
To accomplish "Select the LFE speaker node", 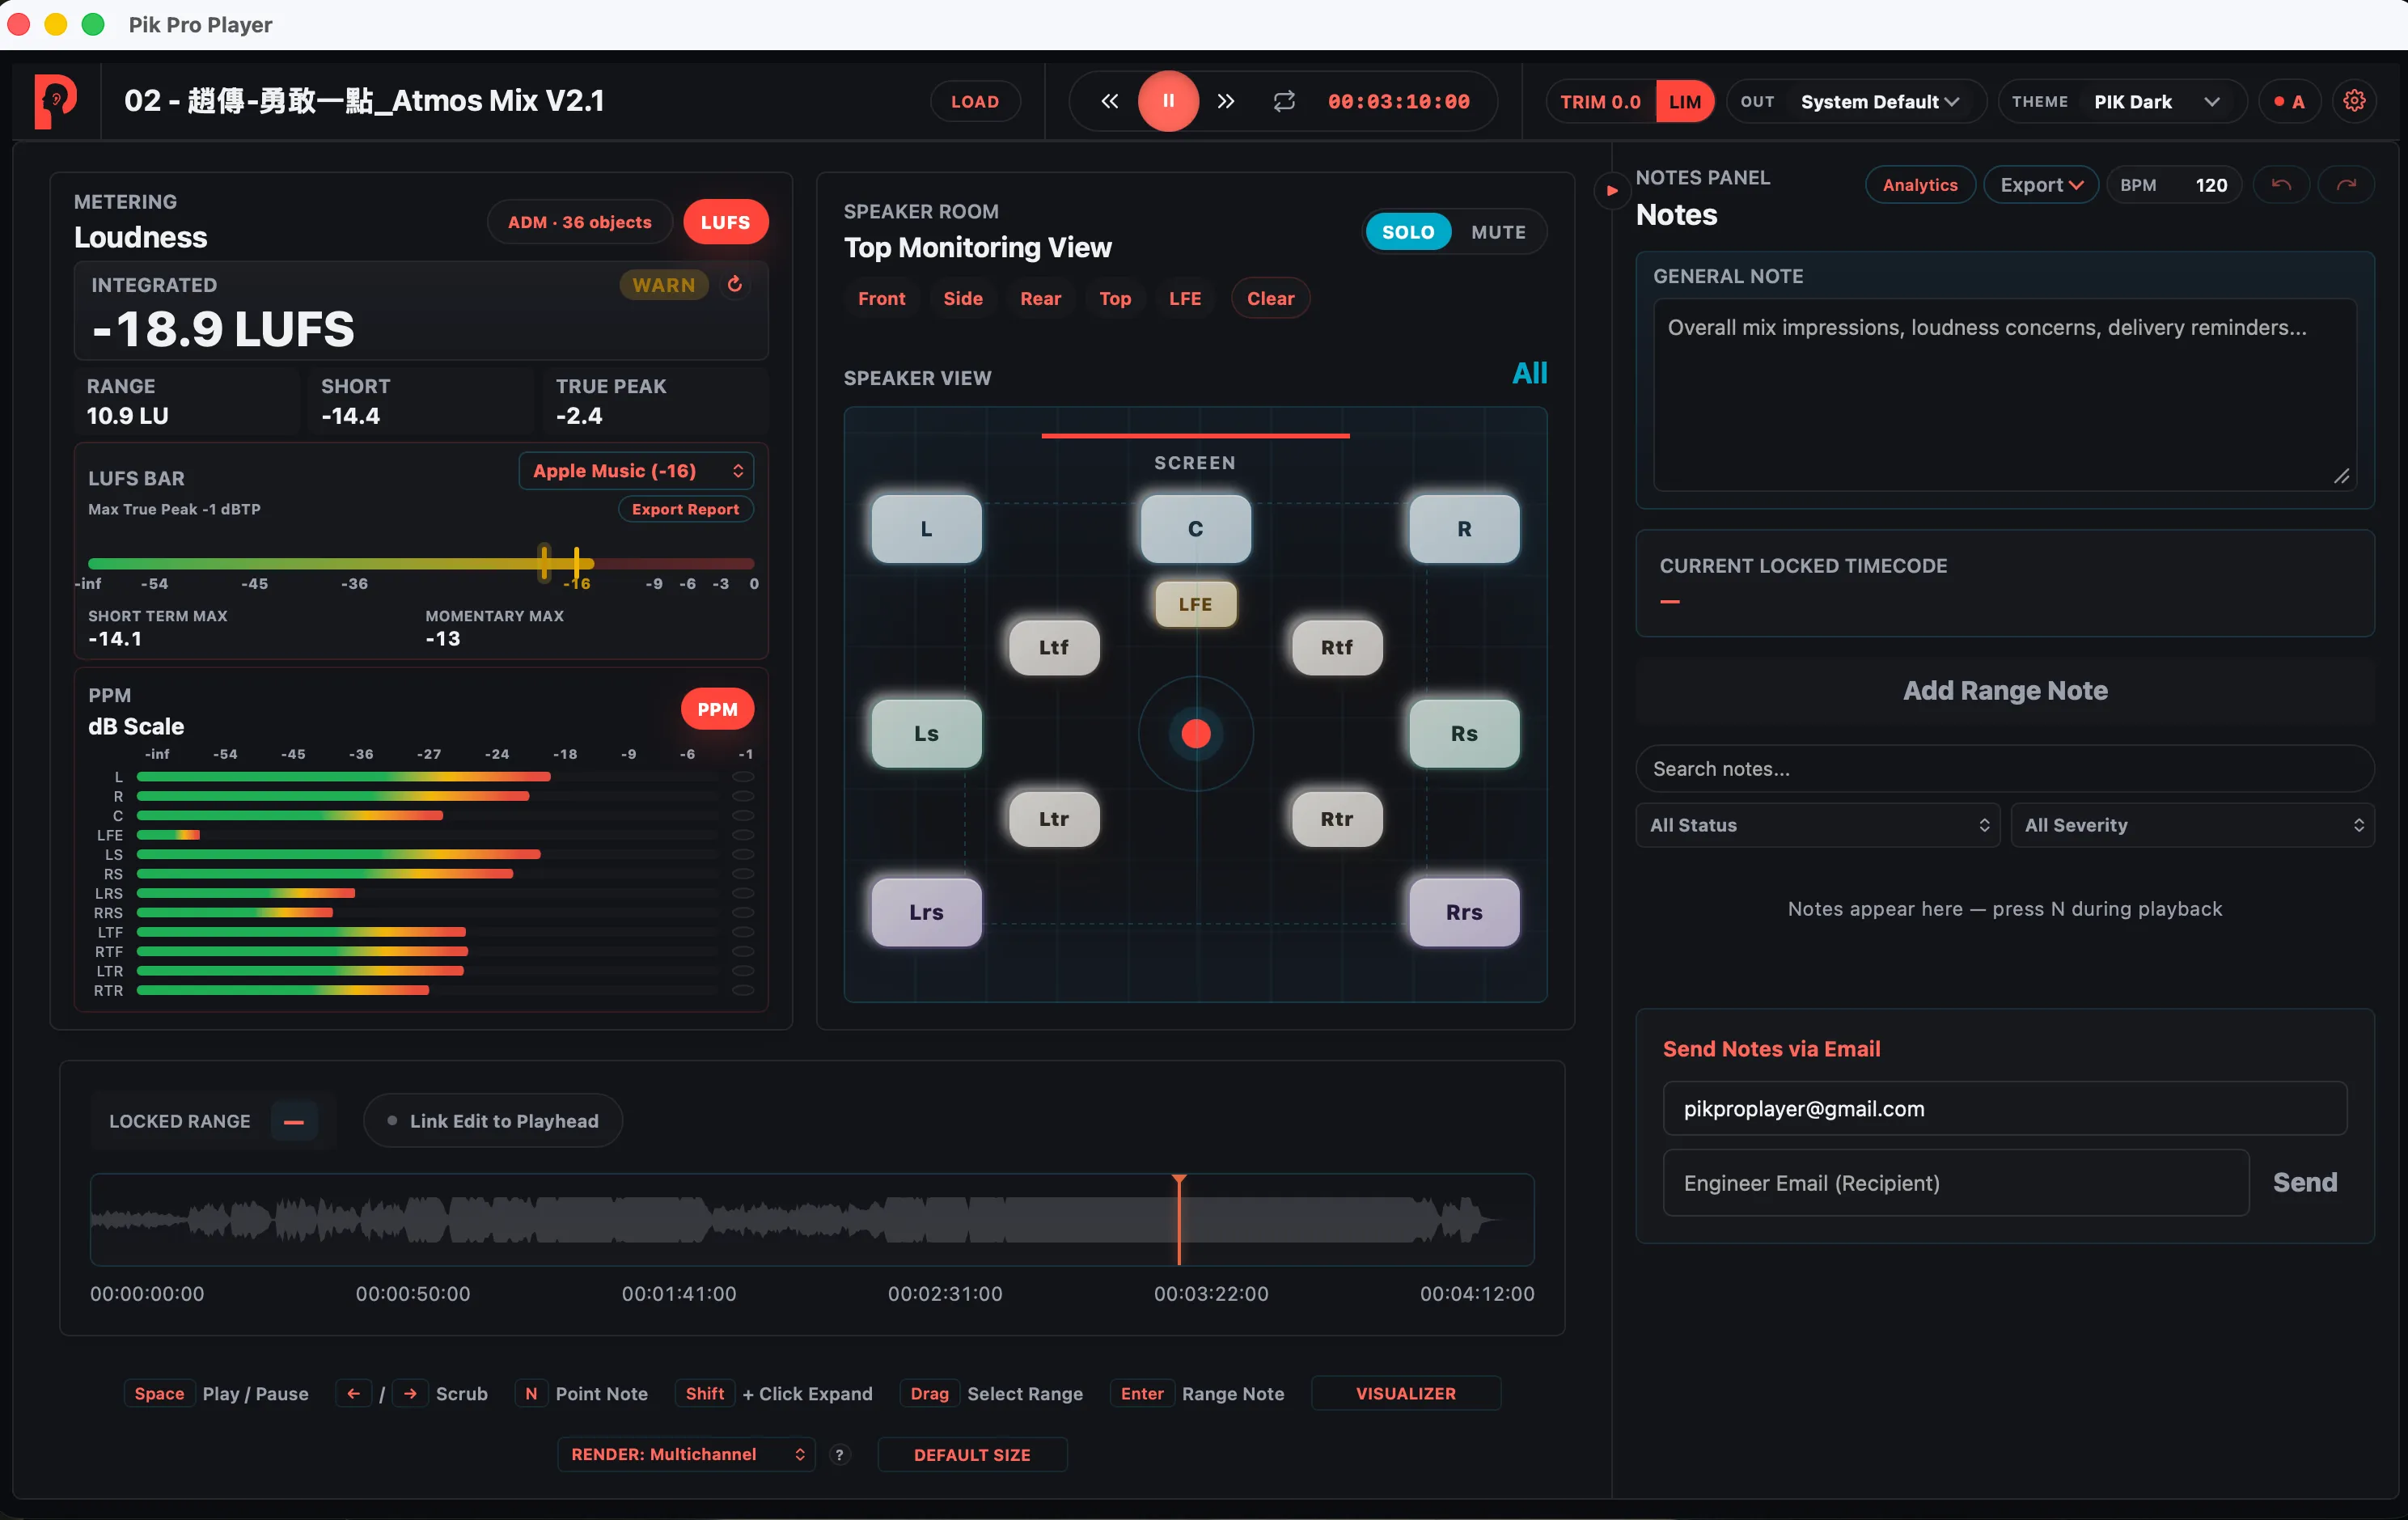I will [x=1195, y=604].
